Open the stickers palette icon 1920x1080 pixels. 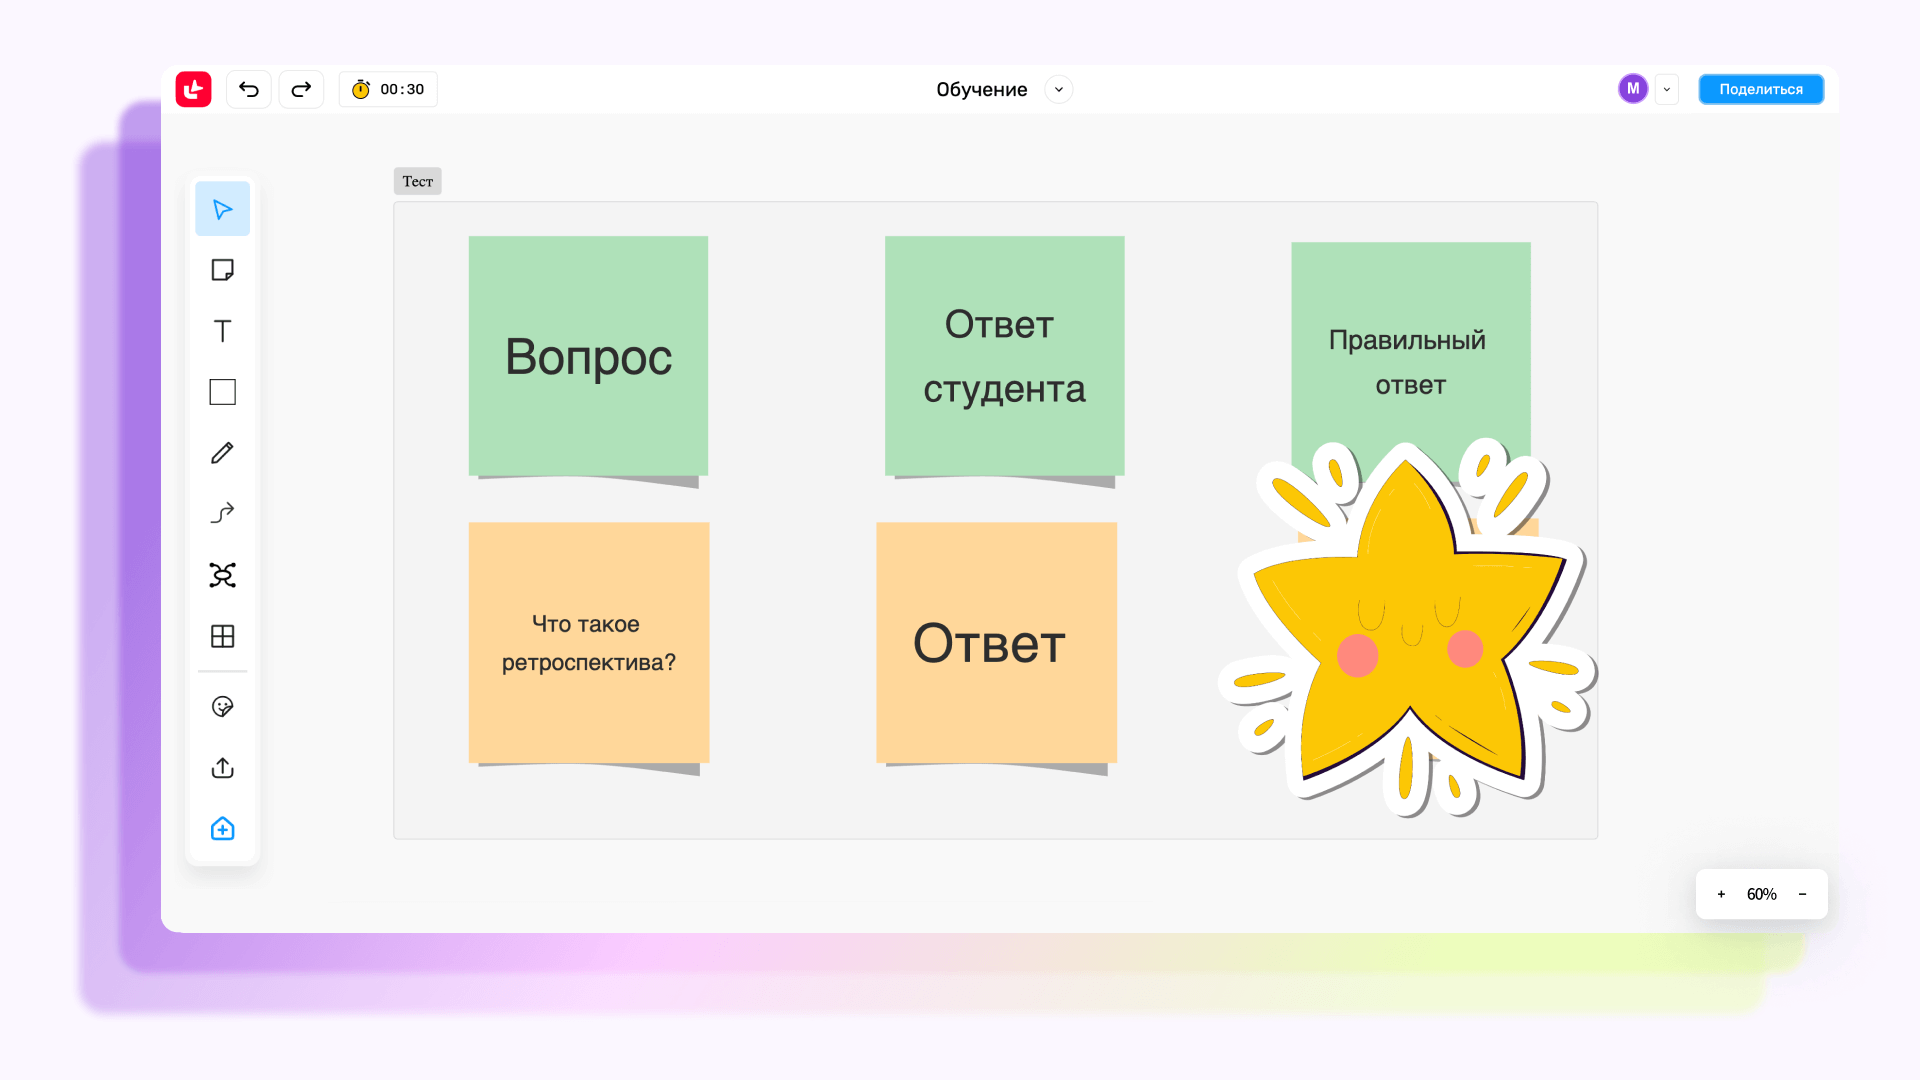222,707
